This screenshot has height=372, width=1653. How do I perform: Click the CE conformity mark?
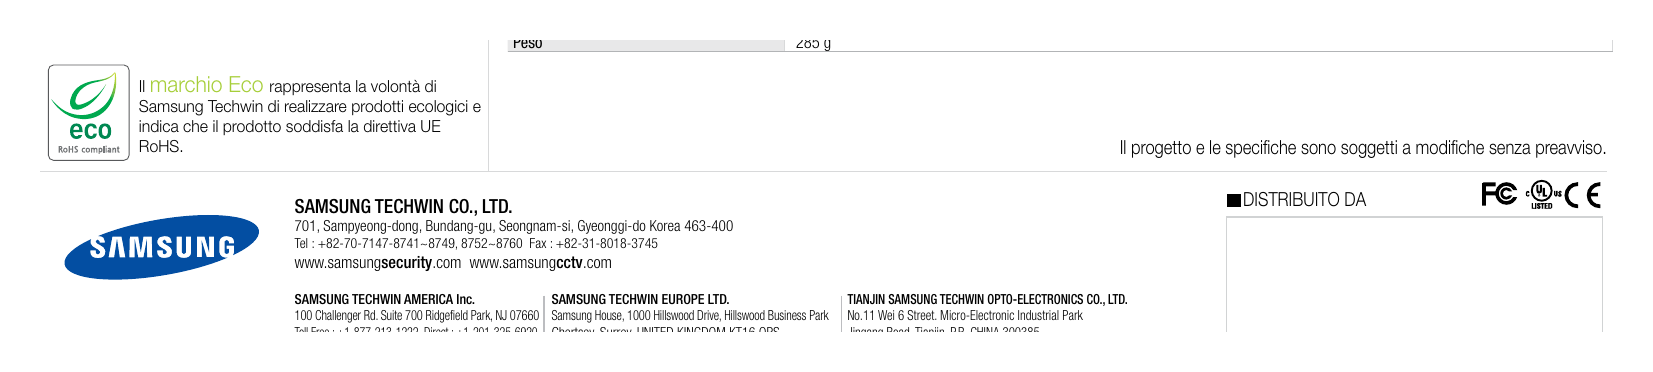pos(1583,195)
